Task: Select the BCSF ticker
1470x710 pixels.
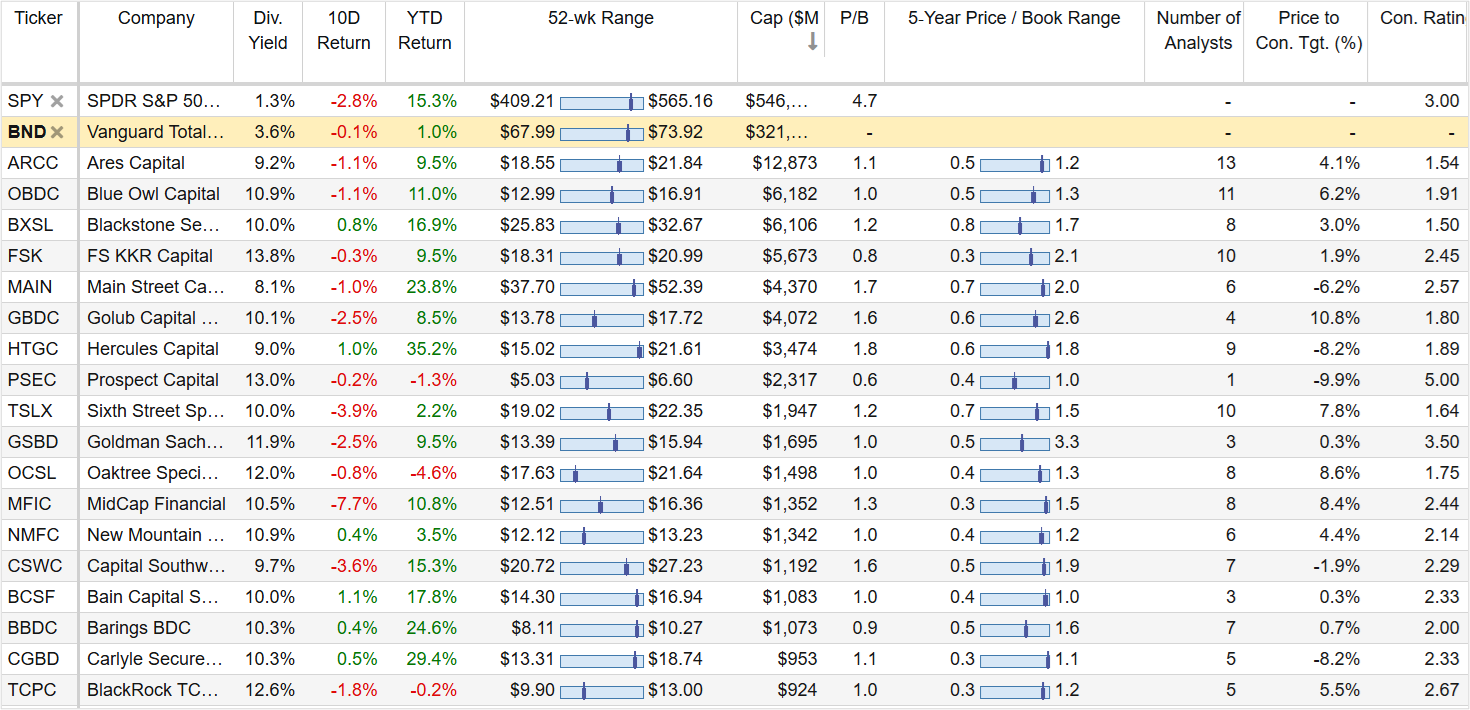Action: (x=31, y=597)
